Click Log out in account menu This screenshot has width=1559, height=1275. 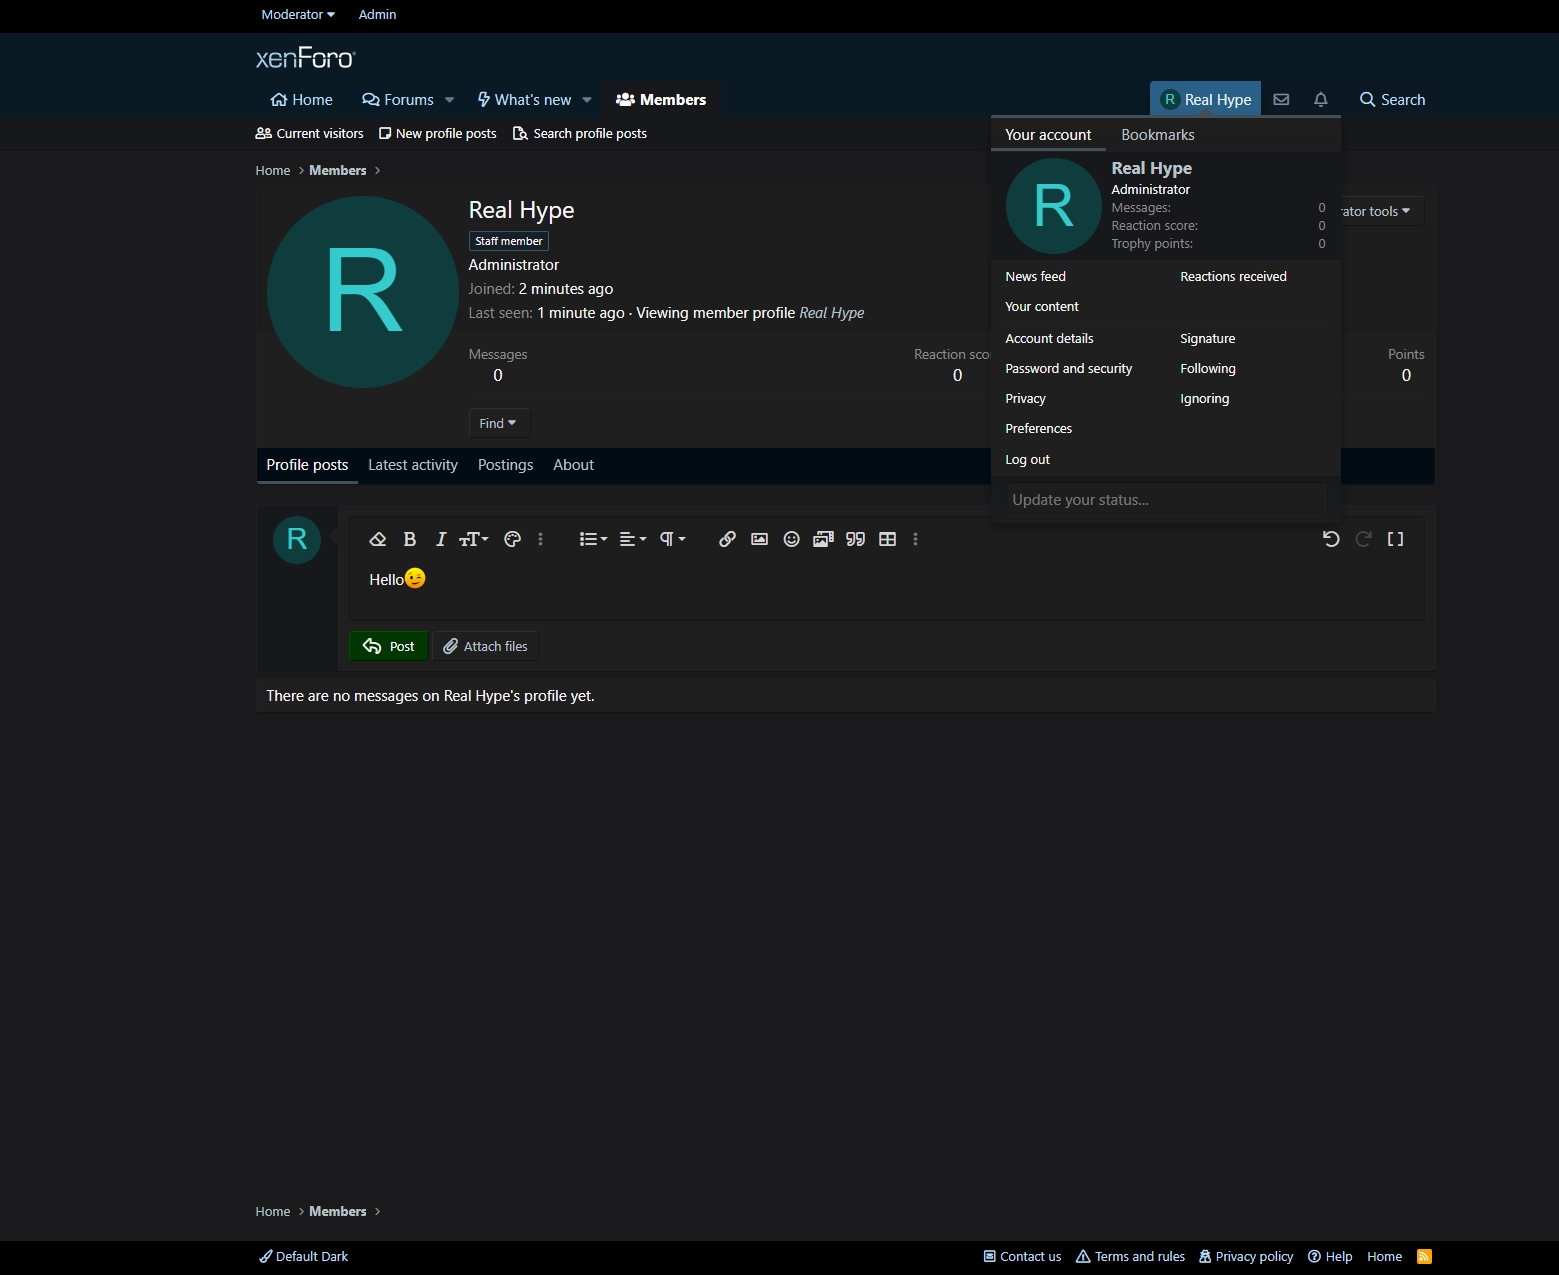pyautogui.click(x=1027, y=460)
